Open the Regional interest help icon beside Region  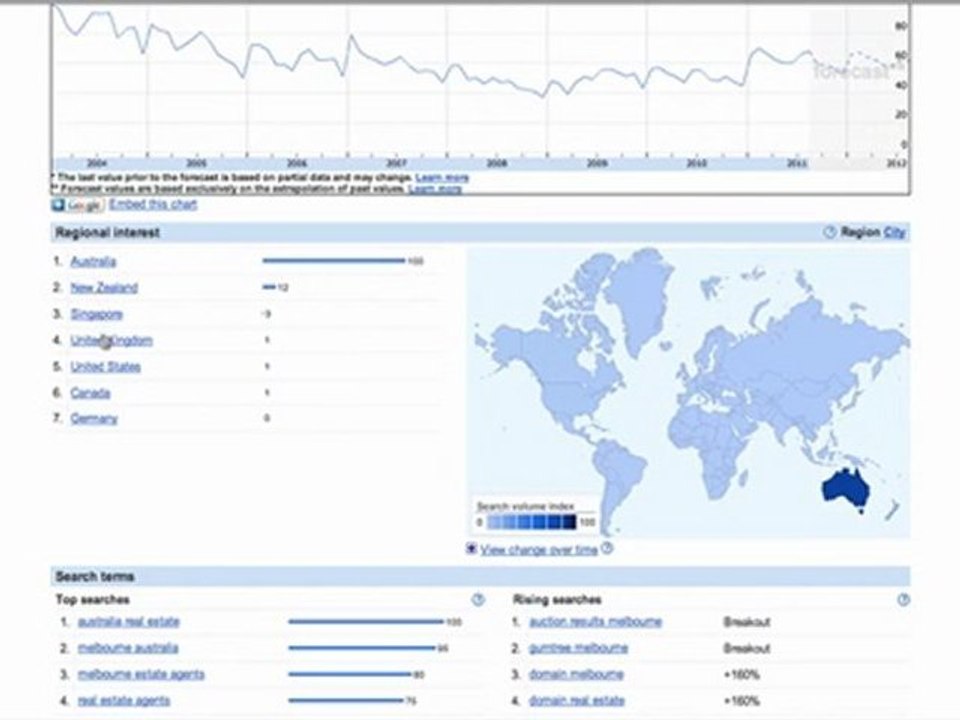click(829, 232)
